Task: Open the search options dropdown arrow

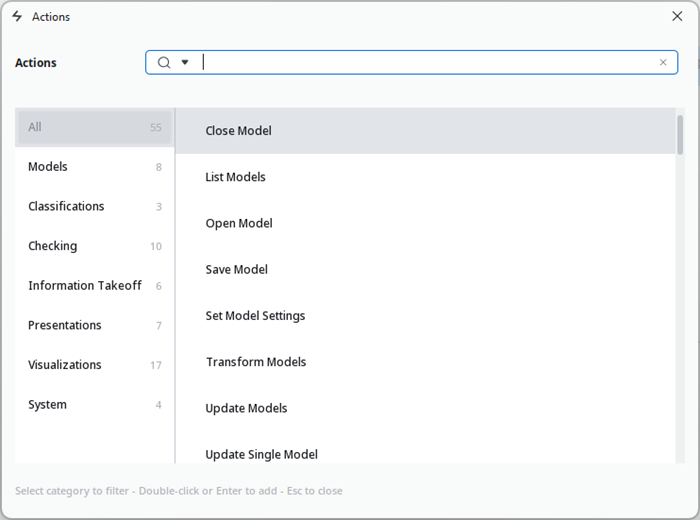Action: 185,62
